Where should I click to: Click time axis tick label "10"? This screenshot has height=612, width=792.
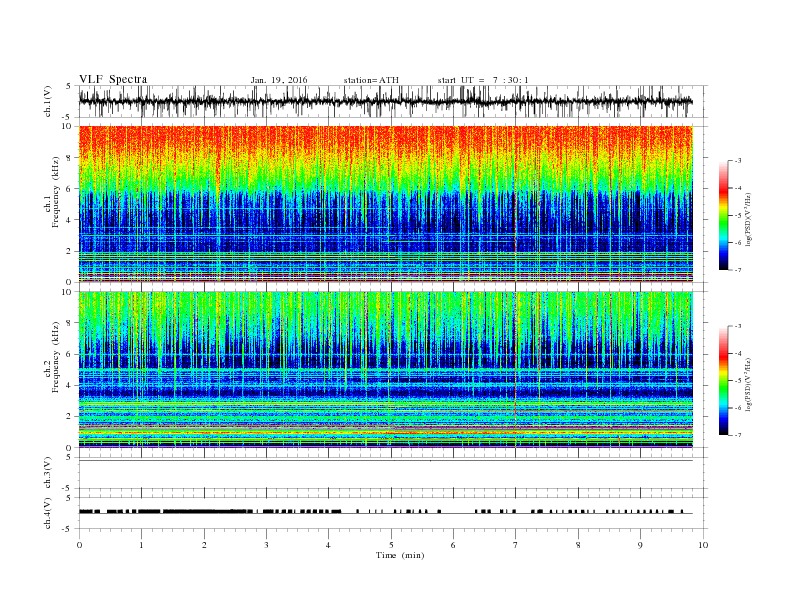pyautogui.click(x=703, y=545)
